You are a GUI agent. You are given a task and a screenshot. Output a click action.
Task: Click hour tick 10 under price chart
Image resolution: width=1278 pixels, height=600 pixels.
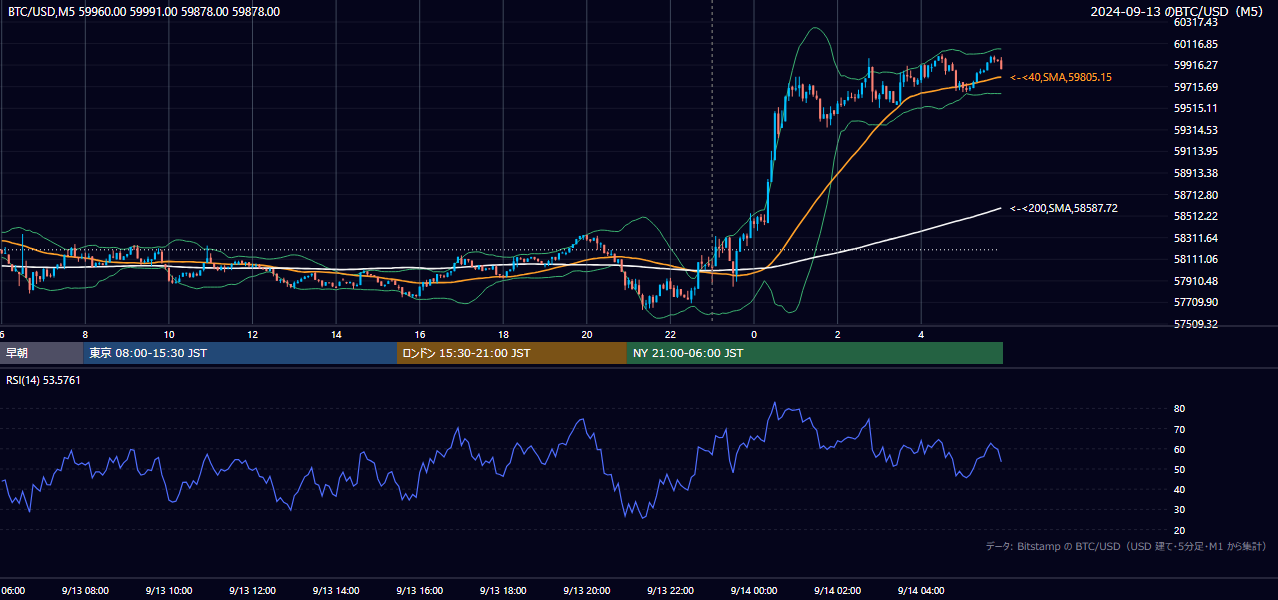(169, 335)
